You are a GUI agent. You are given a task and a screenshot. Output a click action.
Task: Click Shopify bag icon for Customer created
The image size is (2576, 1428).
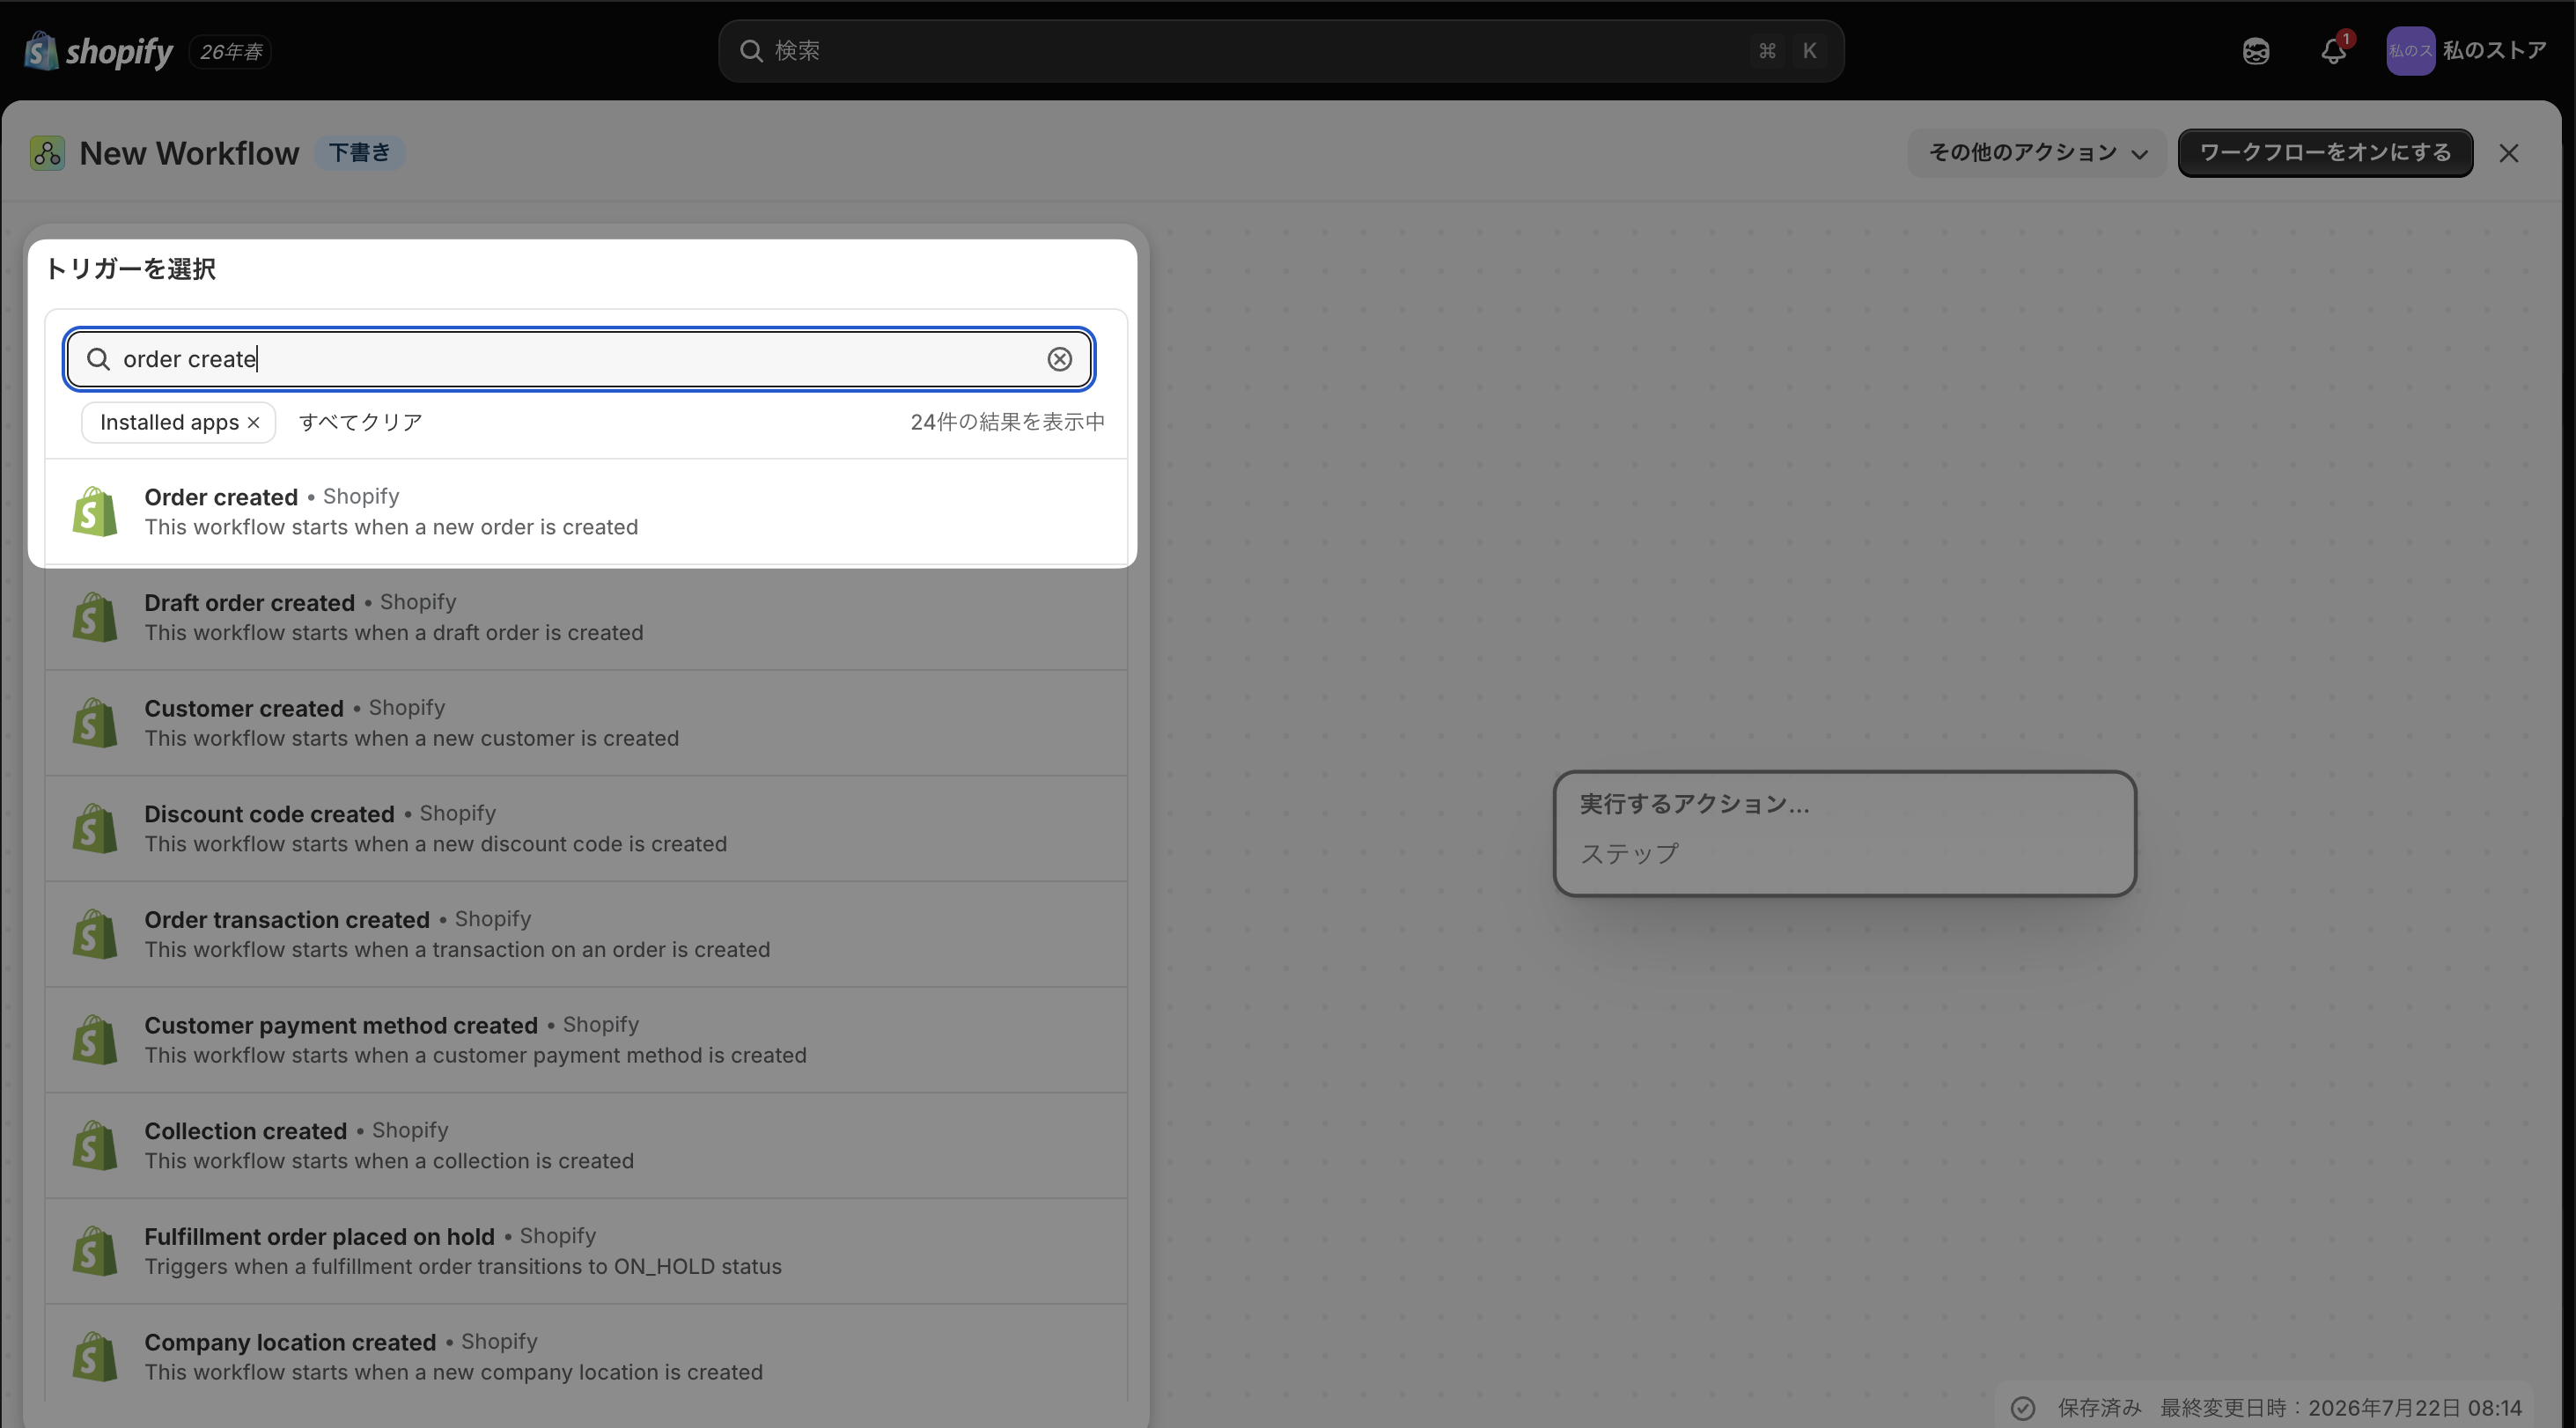95,723
